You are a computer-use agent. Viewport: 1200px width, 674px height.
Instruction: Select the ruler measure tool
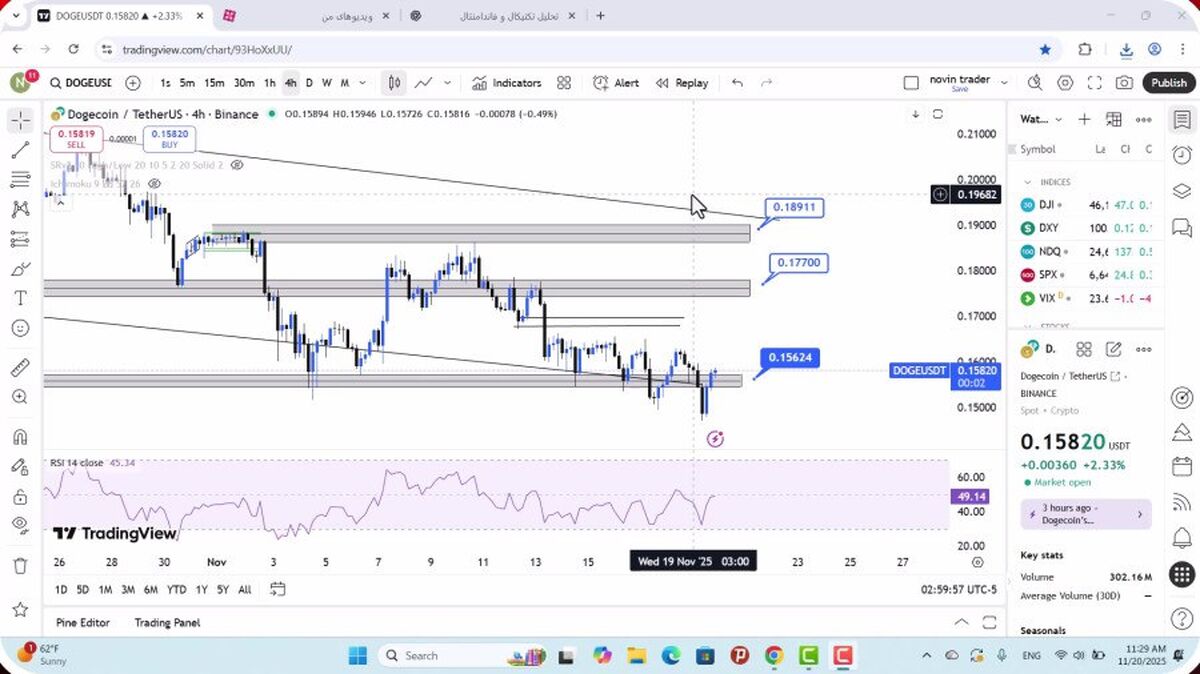click(20, 368)
